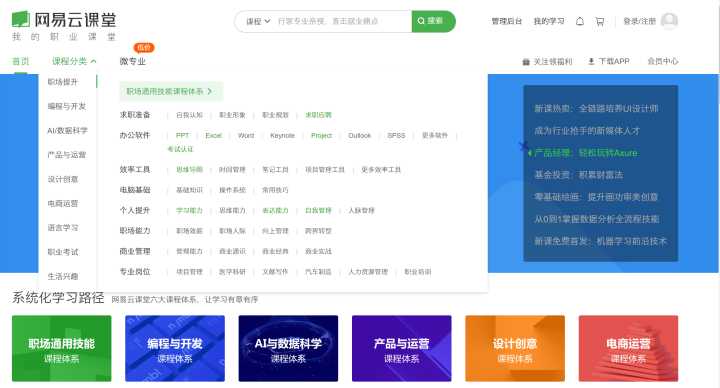Click the Word subcategory
Image resolution: width=720 pixels, height=388 pixels.
point(246,135)
